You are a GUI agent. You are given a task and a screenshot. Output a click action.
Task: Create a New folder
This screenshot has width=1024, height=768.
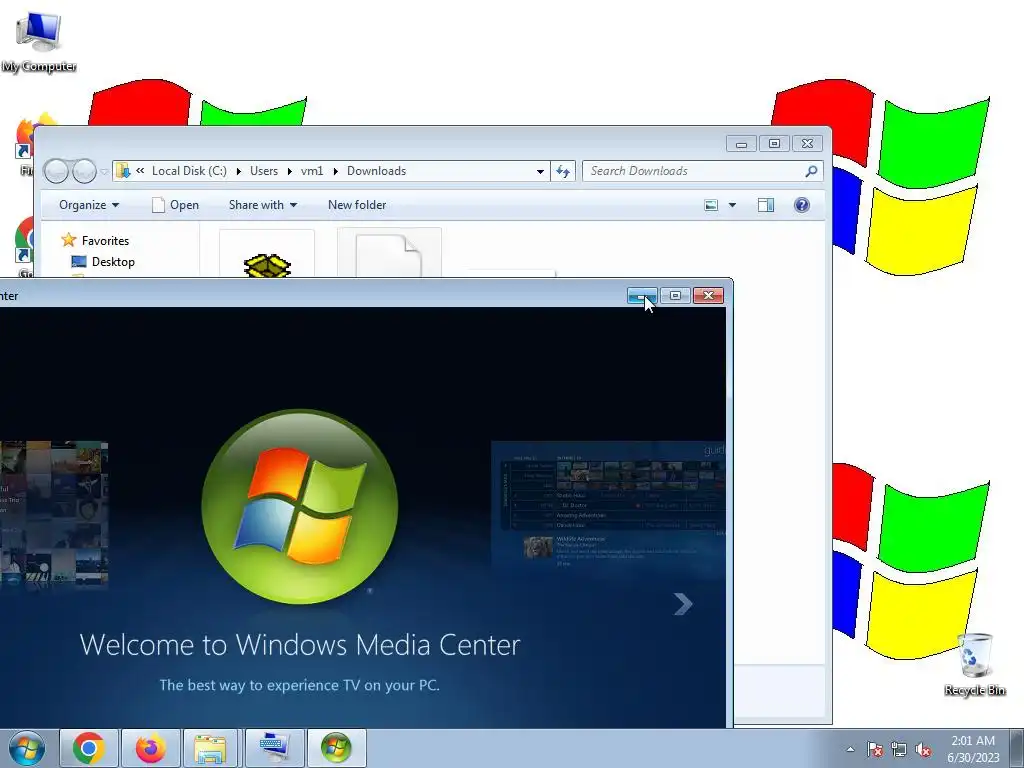(x=357, y=205)
